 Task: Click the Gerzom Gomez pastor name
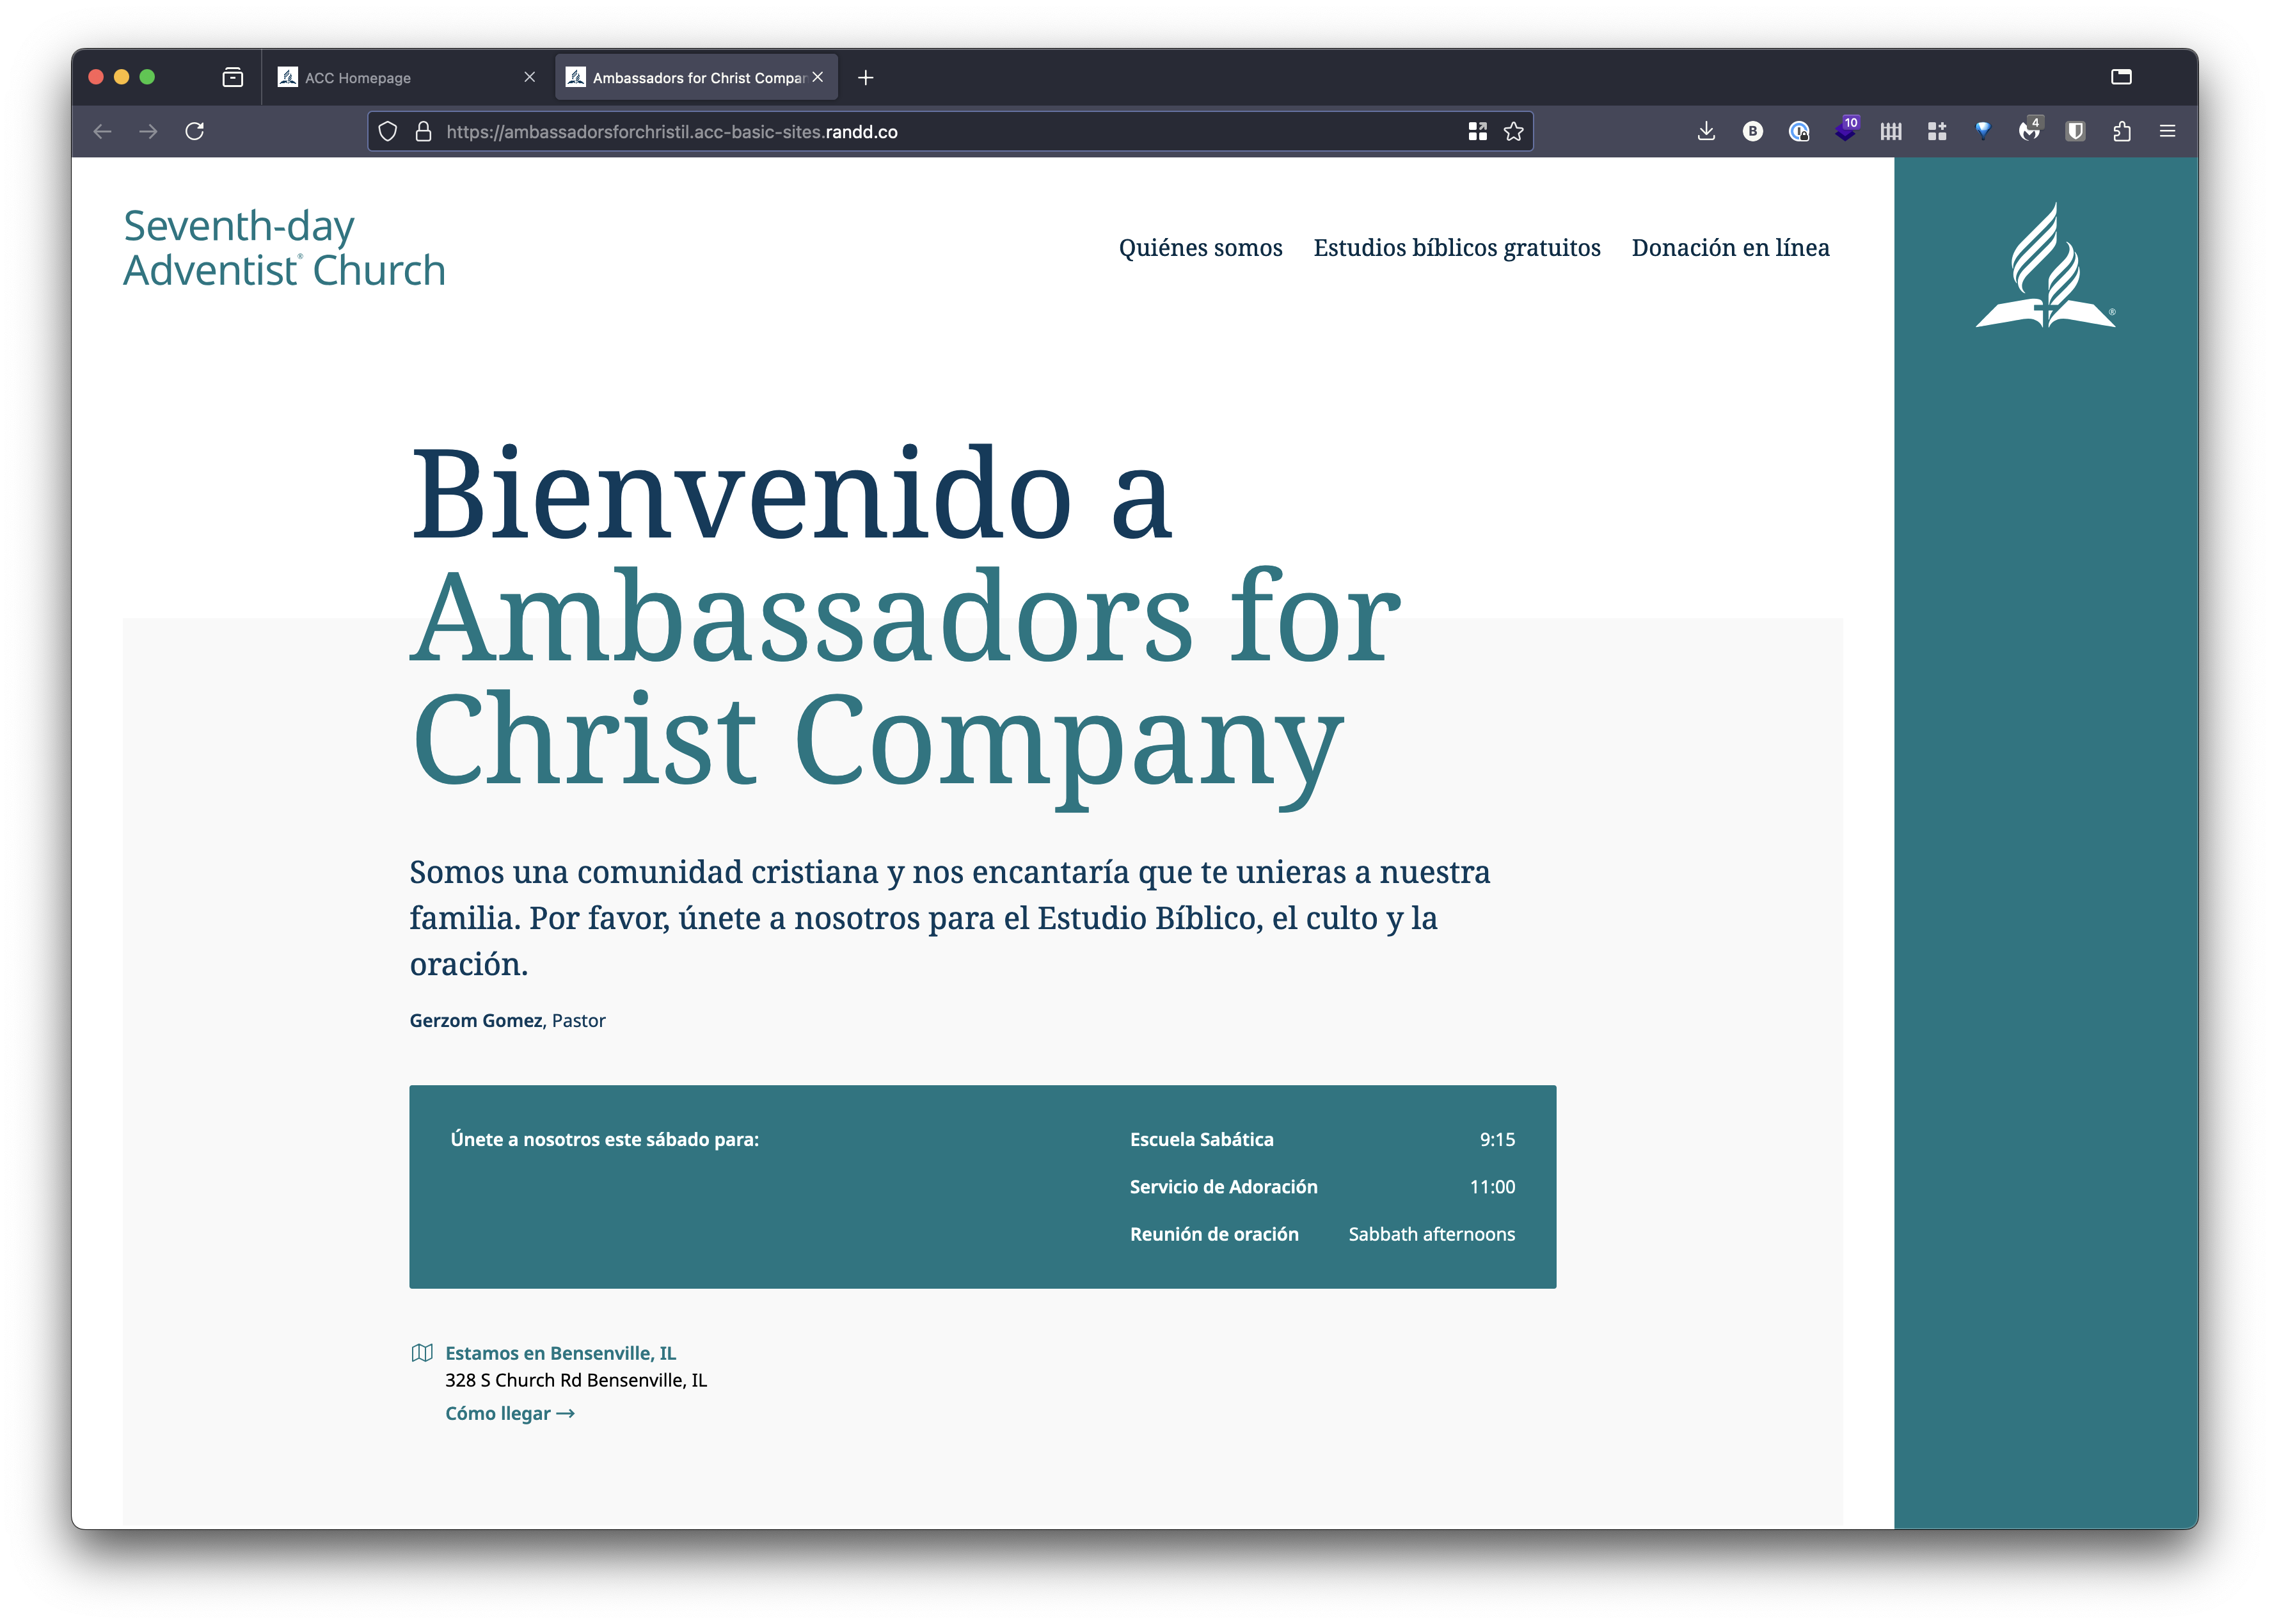click(476, 1020)
